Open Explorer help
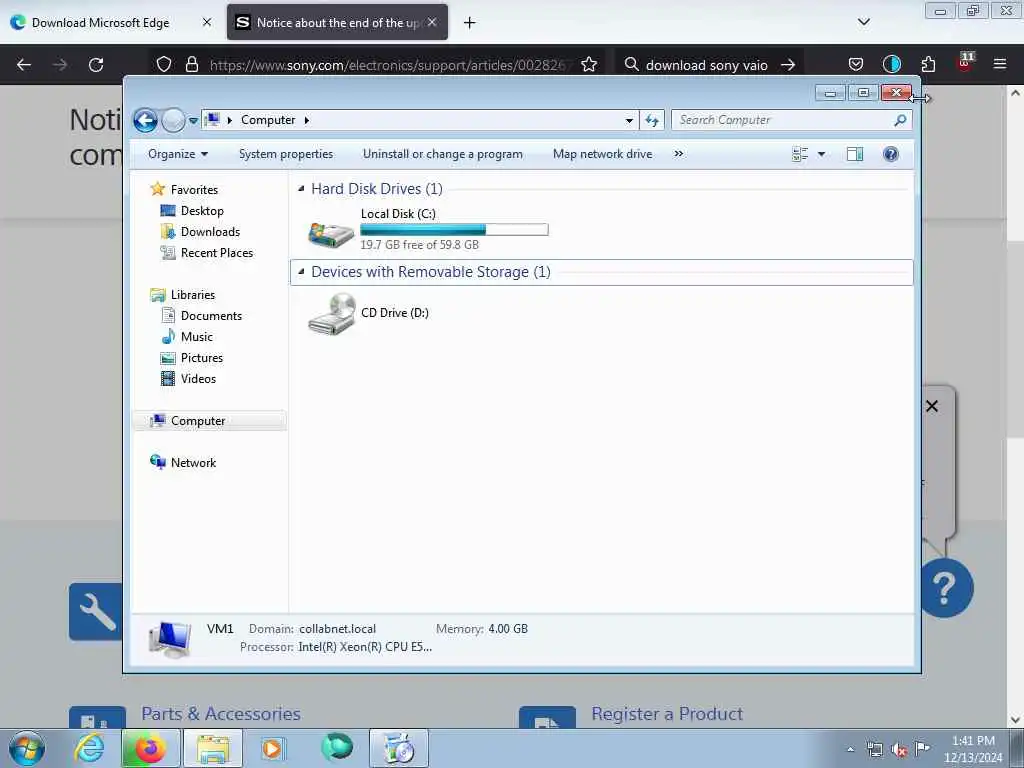The image size is (1024, 768). [891, 154]
